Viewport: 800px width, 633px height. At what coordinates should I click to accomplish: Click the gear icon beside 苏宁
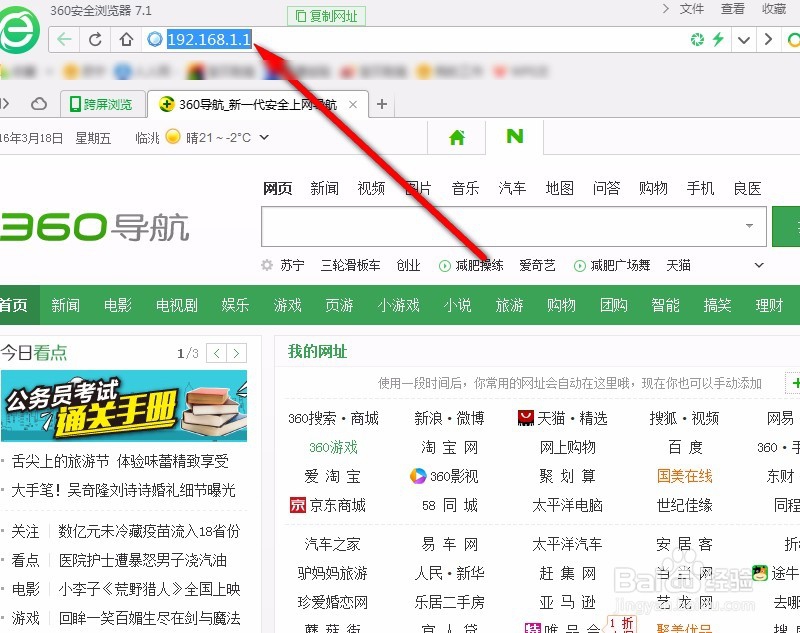(x=267, y=265)
